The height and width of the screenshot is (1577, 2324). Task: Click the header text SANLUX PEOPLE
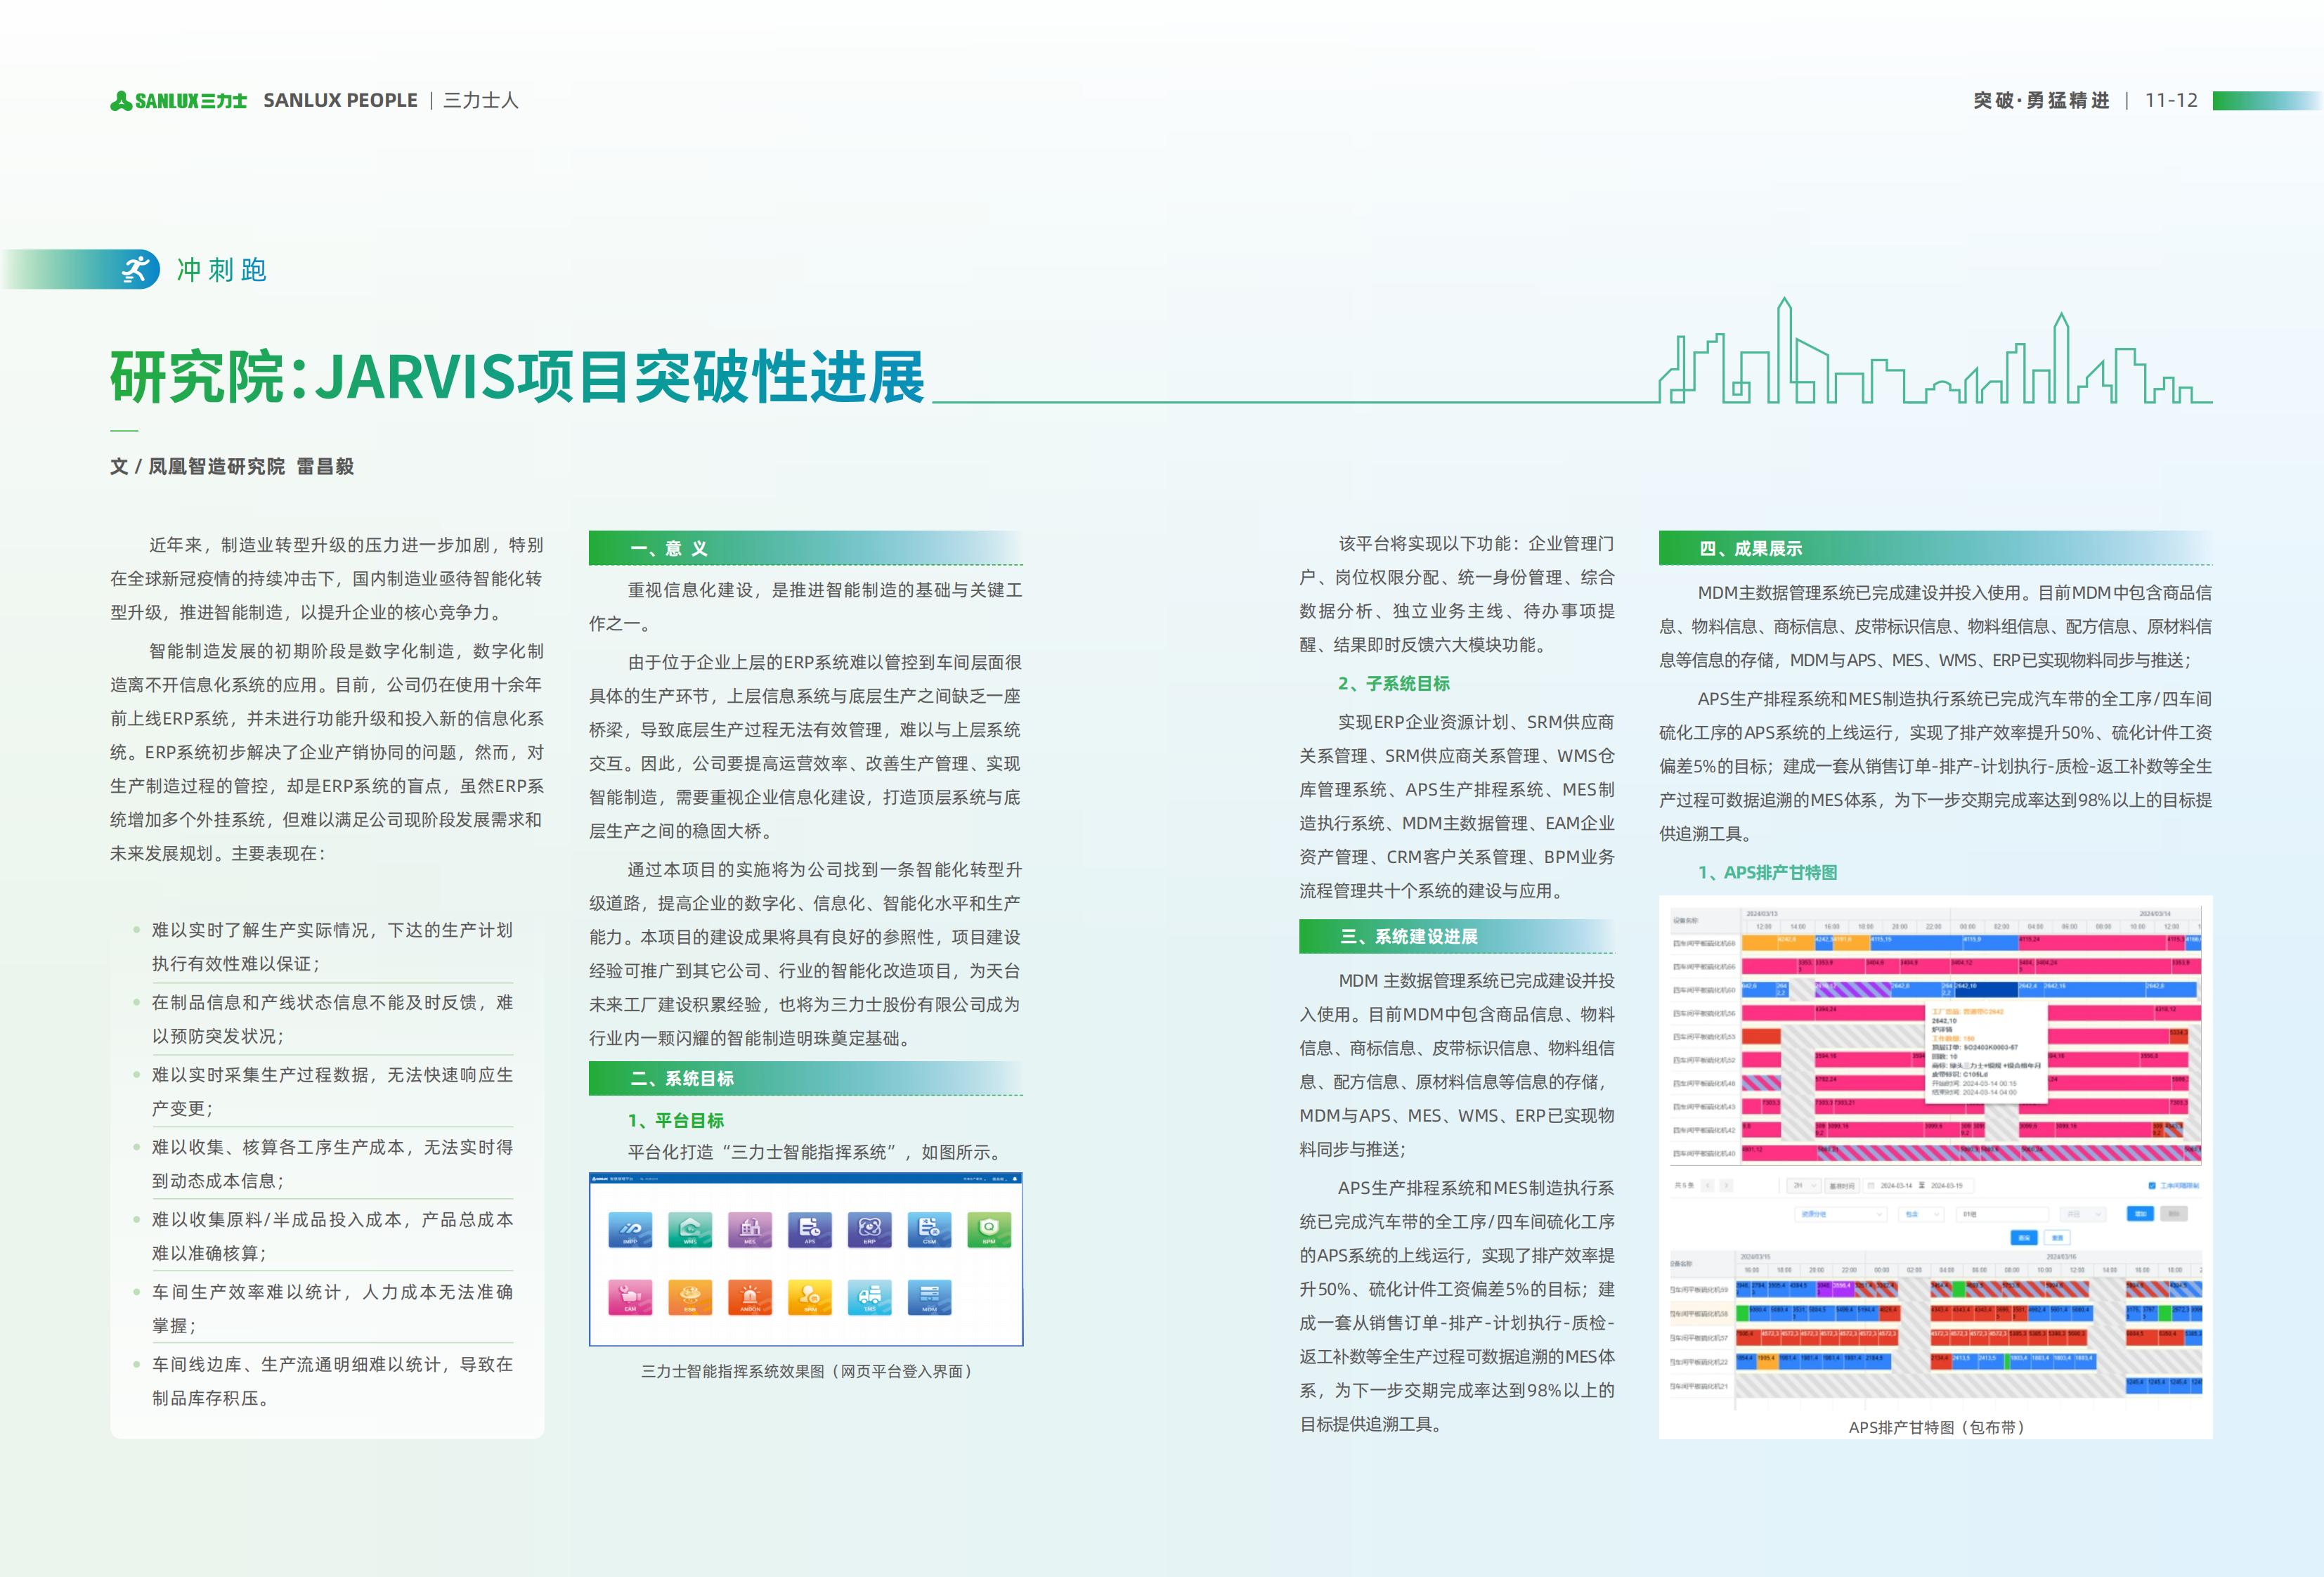pyautogui.click(x=340, y=100)
